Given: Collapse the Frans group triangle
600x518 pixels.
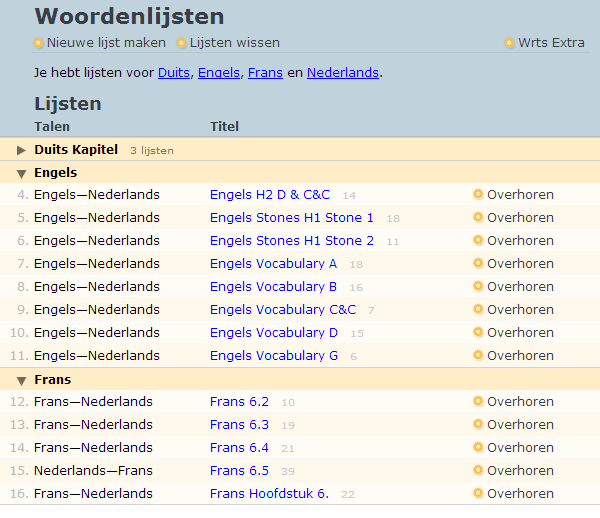Looking at the screenshot, I should click(x=21, y=381).
